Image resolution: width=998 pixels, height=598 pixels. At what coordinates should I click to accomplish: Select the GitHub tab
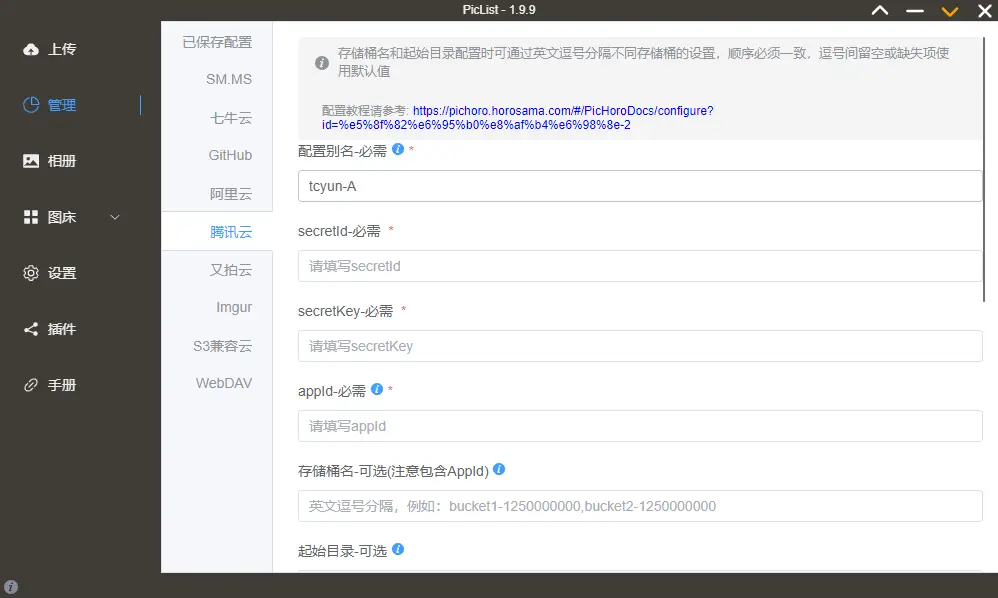tap(230, 155)
